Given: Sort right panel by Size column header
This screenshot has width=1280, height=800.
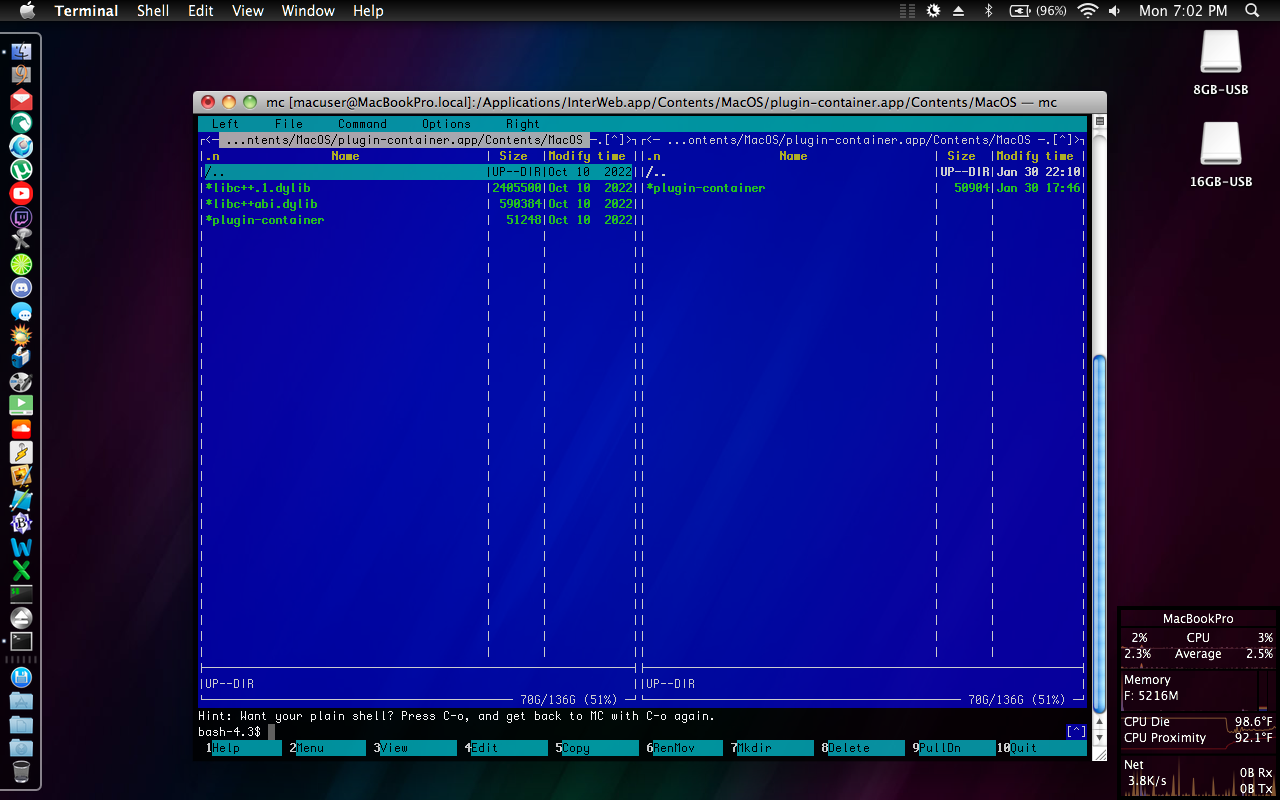Looking at the screenshot, I should tap(961, 156).
